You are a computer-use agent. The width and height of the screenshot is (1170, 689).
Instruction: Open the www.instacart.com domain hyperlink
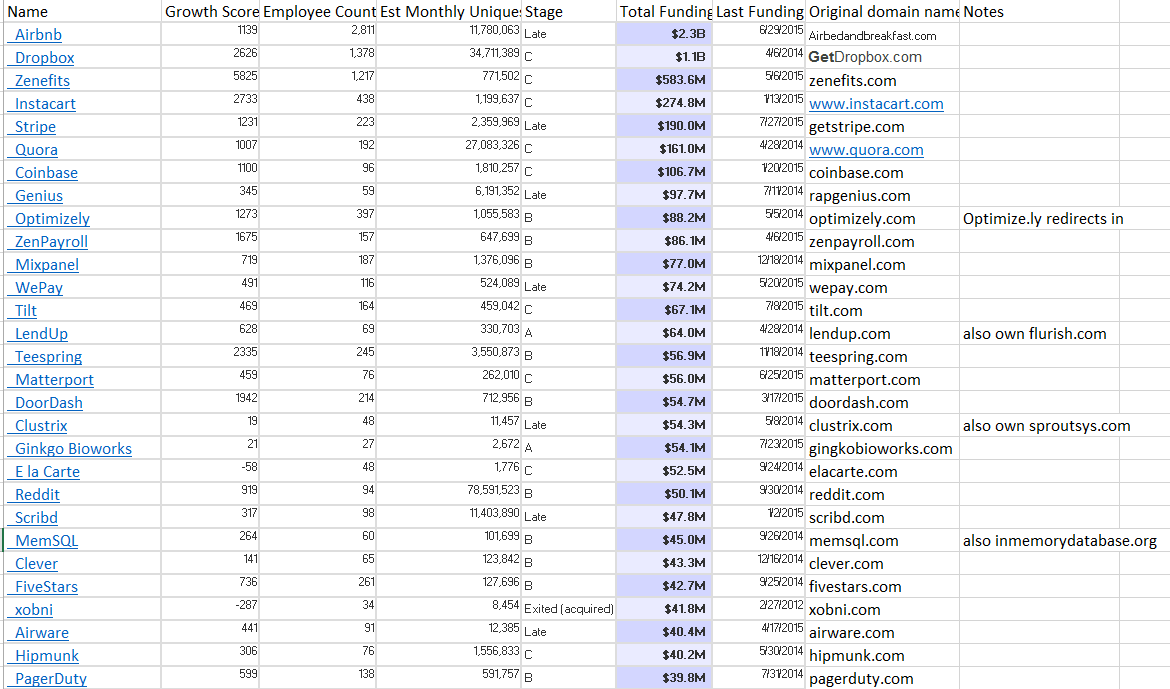(876, 105)
